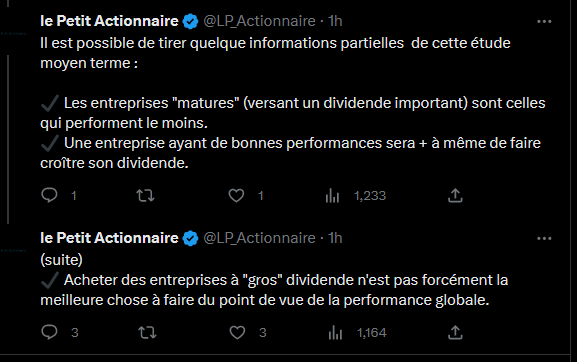
Task: Open le Petit Actionnaire profile from first tweet
Action: click(109, 21)
